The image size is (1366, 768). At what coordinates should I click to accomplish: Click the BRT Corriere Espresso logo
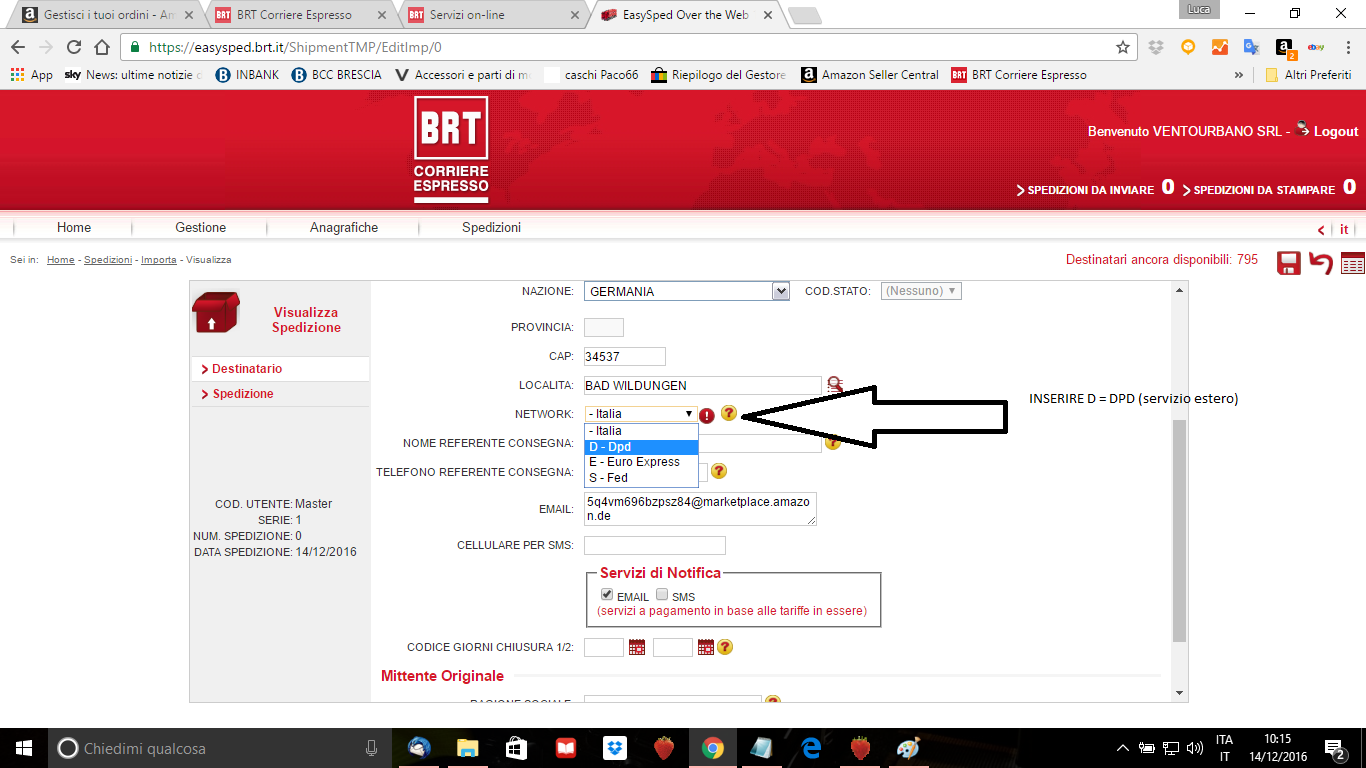451,150
